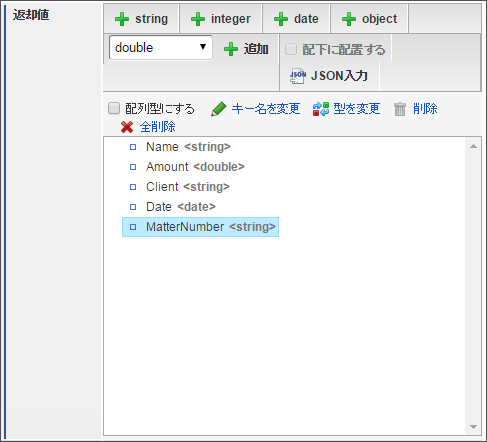The width and height of the screenshot is (487, 442).
Task: Click the 追加 button label
Action: [256, 49]
